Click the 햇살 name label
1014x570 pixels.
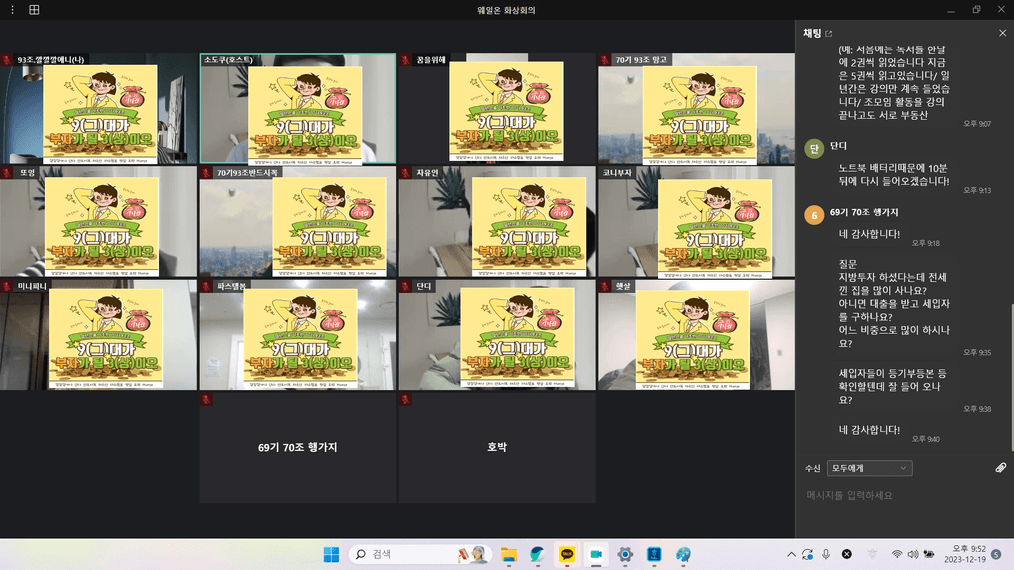point(623,286)
